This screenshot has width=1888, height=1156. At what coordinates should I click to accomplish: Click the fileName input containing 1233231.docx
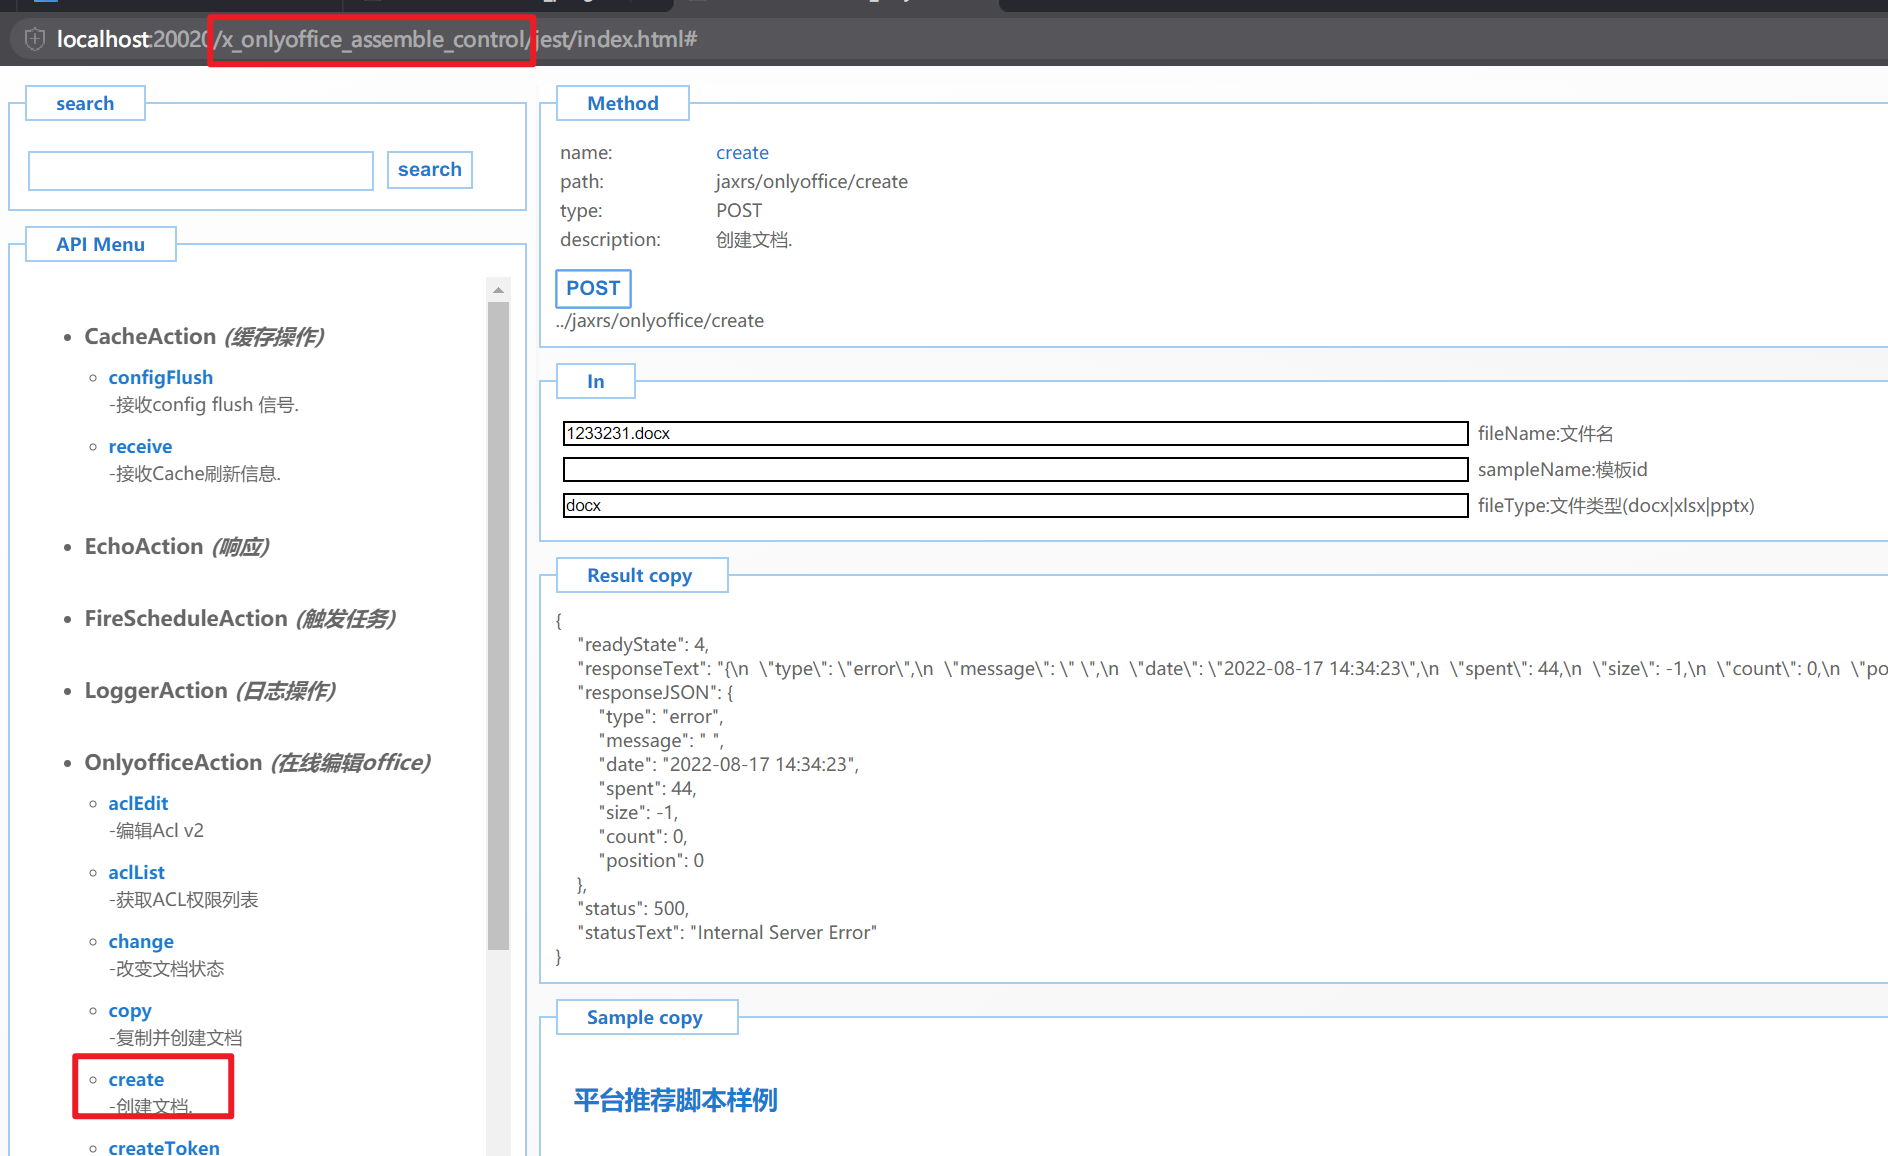pos(1014,433)
